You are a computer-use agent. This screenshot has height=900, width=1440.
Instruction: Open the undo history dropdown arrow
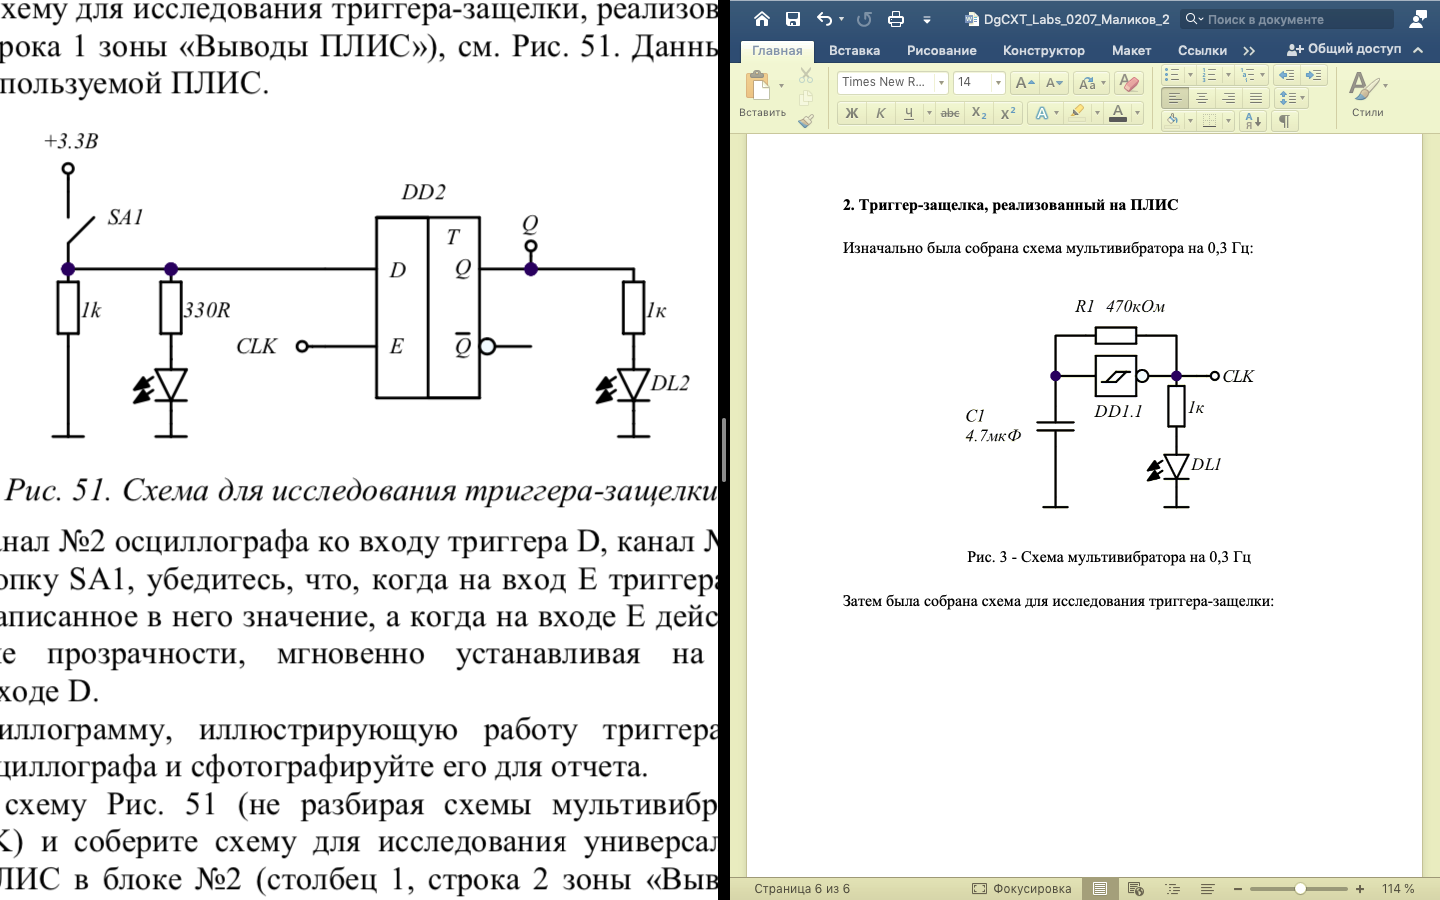(x=841, y=19)
